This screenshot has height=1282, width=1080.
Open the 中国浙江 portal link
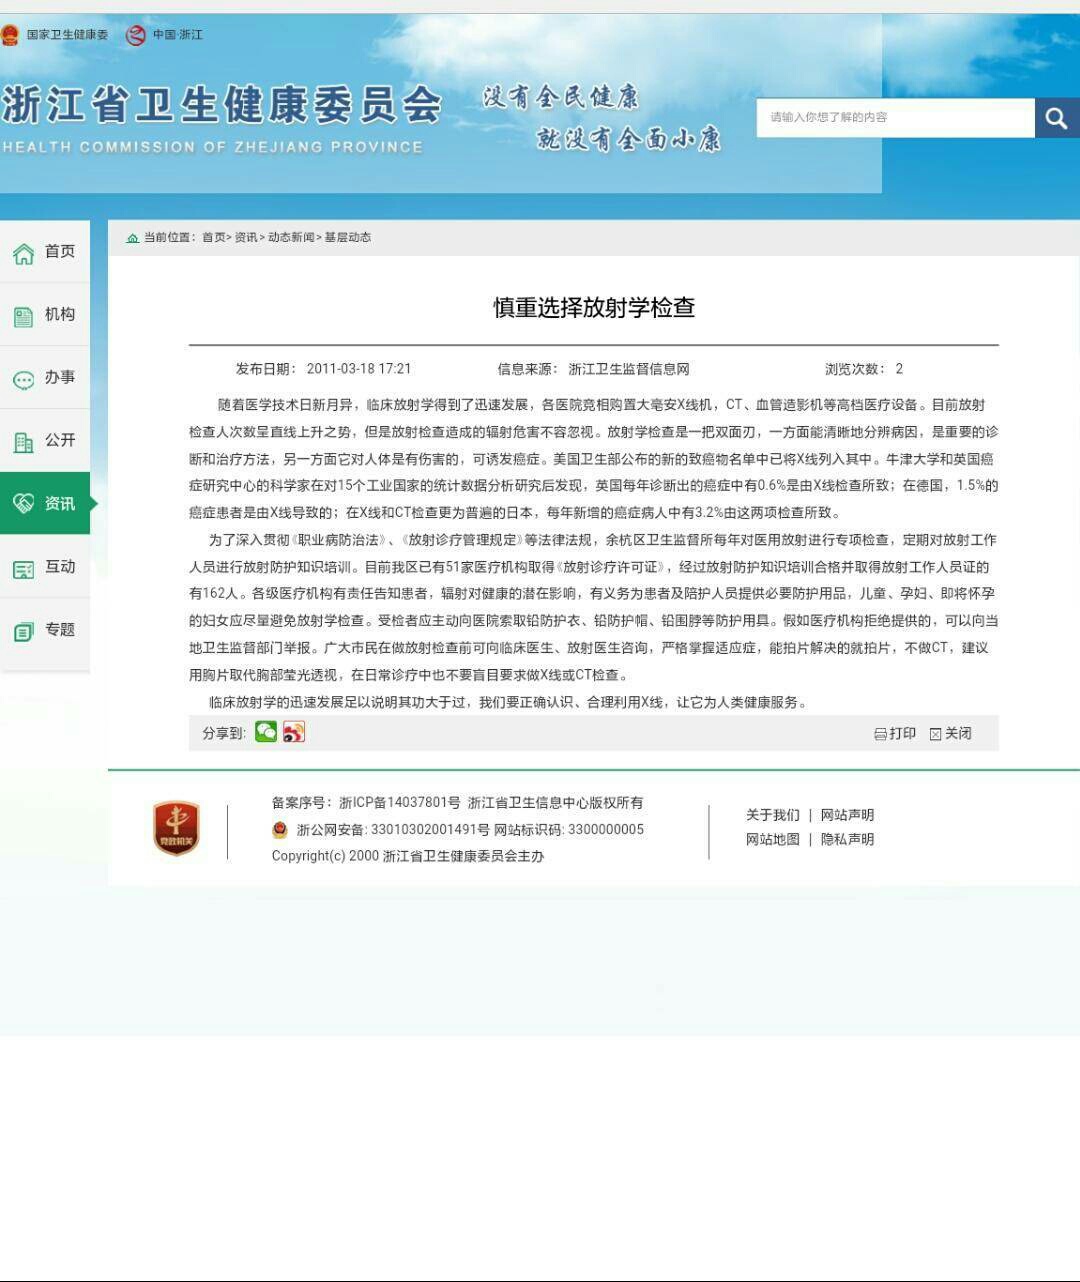165,35
